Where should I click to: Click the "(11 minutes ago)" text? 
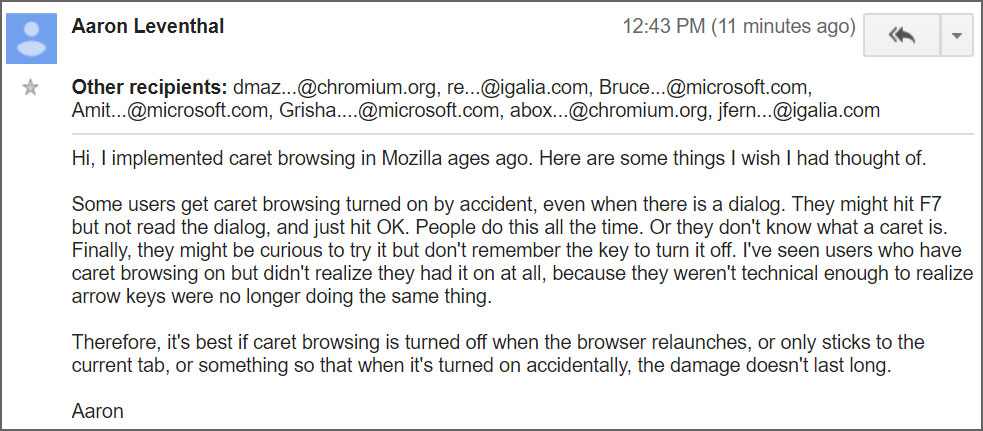(783, 28)
